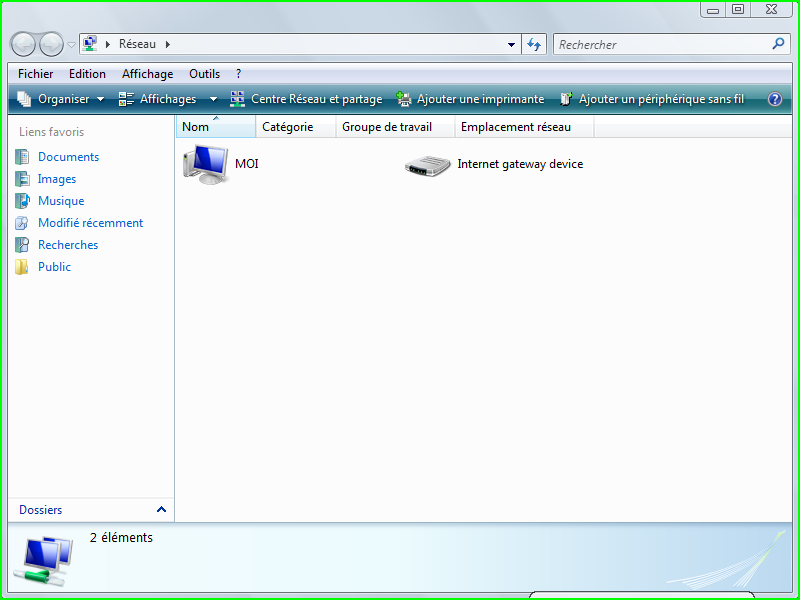Open Recherches favorite link
This screenshot has height=600, width=800.
point(68,244)
